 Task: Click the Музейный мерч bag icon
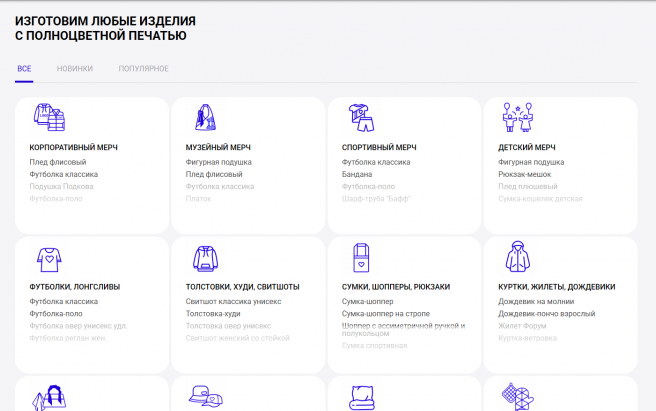point(205,117)
